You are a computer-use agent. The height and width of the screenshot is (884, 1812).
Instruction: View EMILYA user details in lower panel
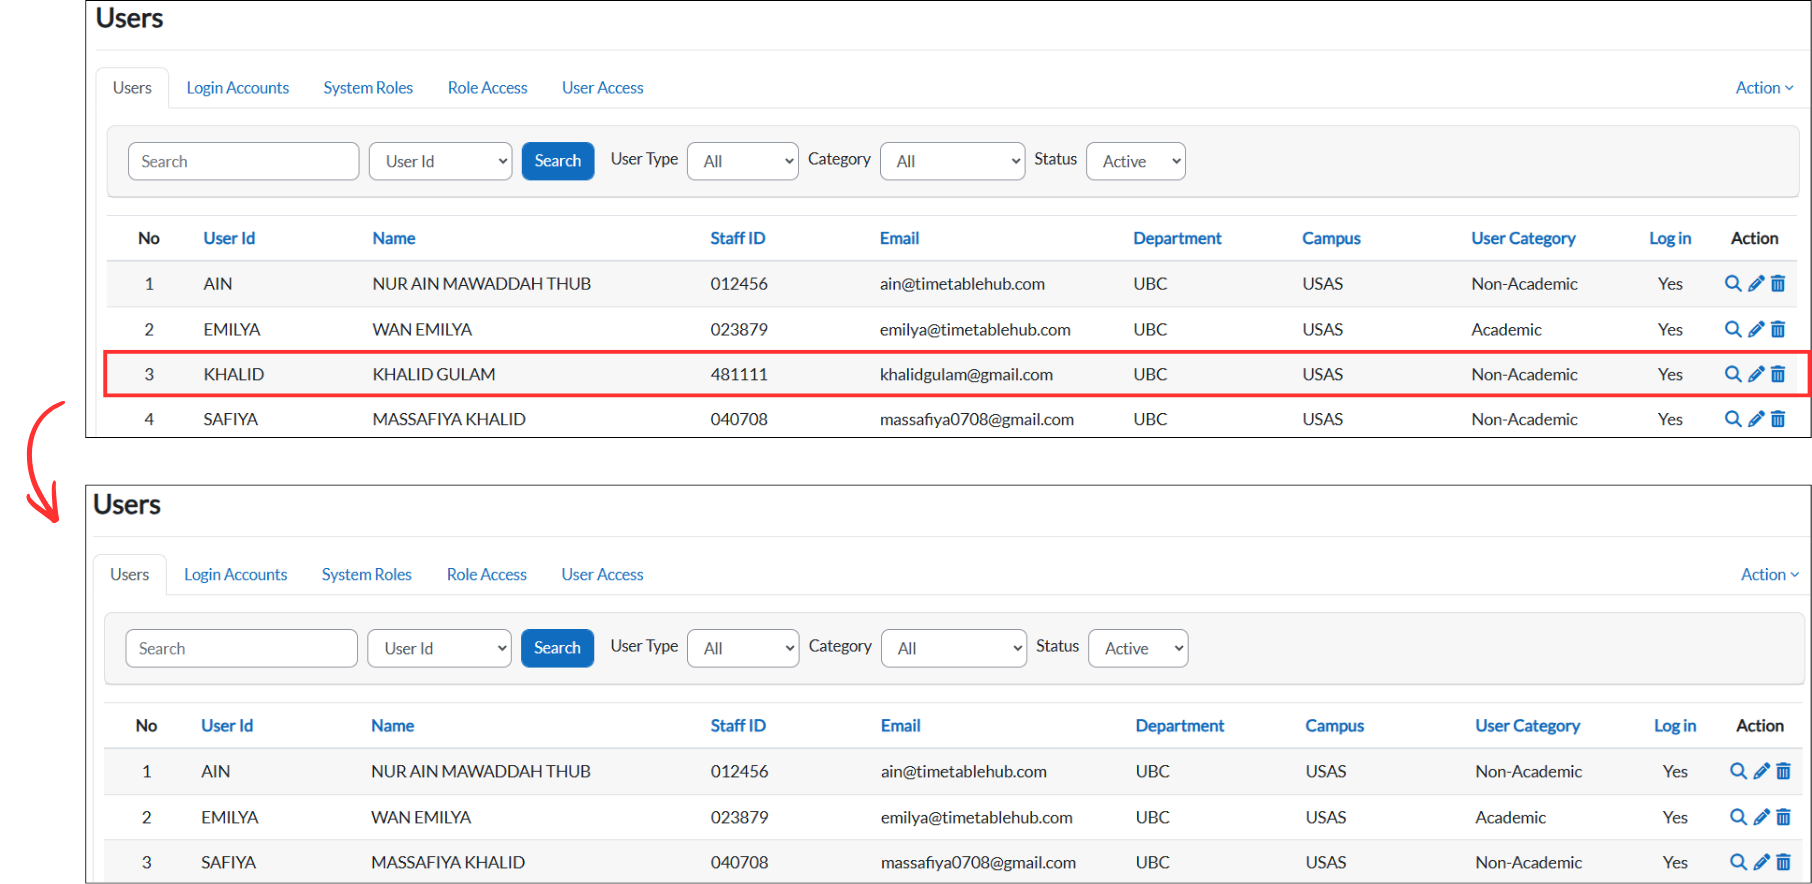1738,817
